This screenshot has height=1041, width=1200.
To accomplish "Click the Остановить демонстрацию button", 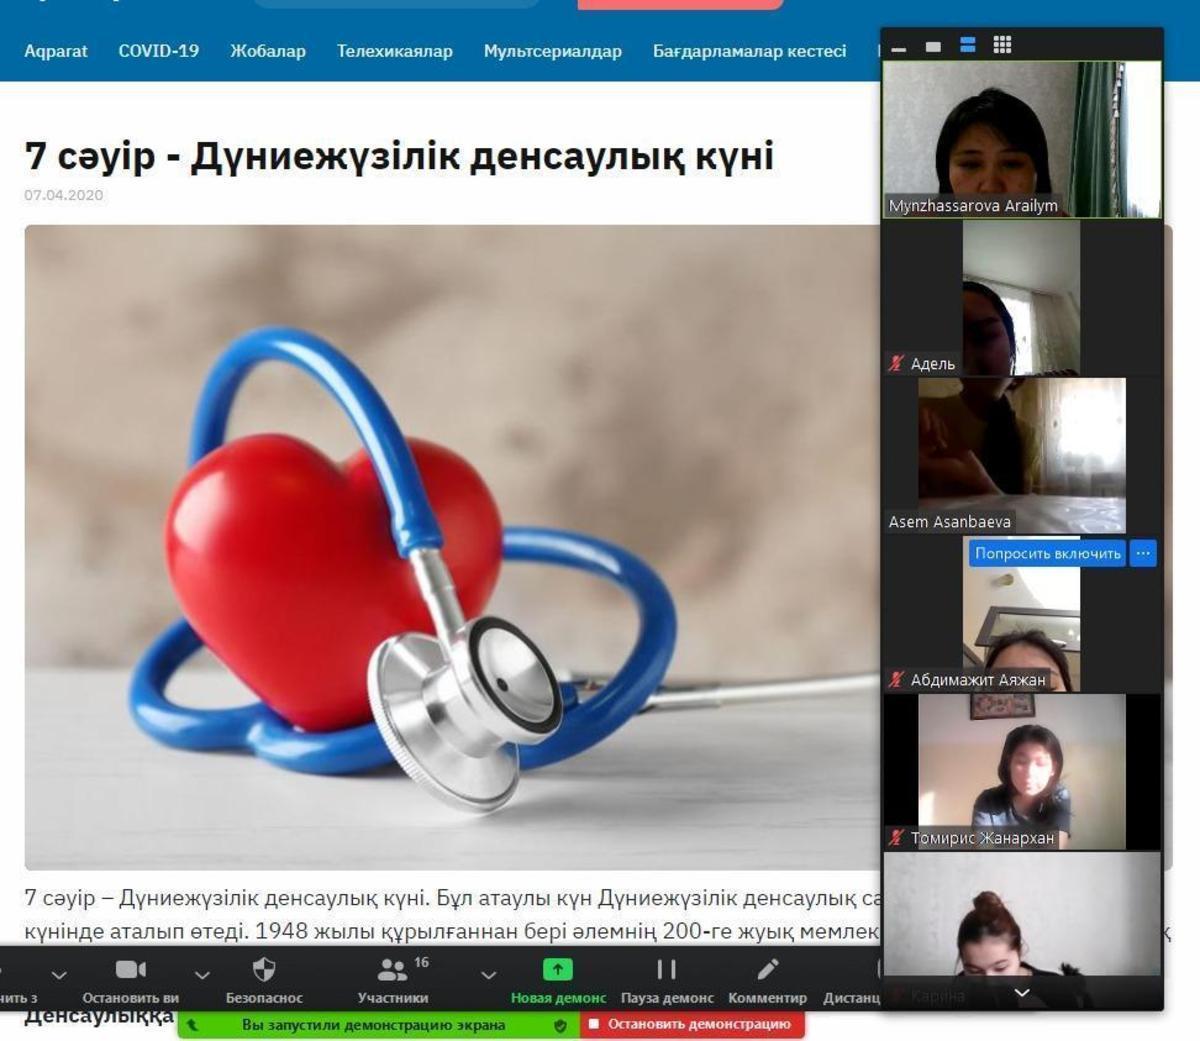I will point(692,1024).
